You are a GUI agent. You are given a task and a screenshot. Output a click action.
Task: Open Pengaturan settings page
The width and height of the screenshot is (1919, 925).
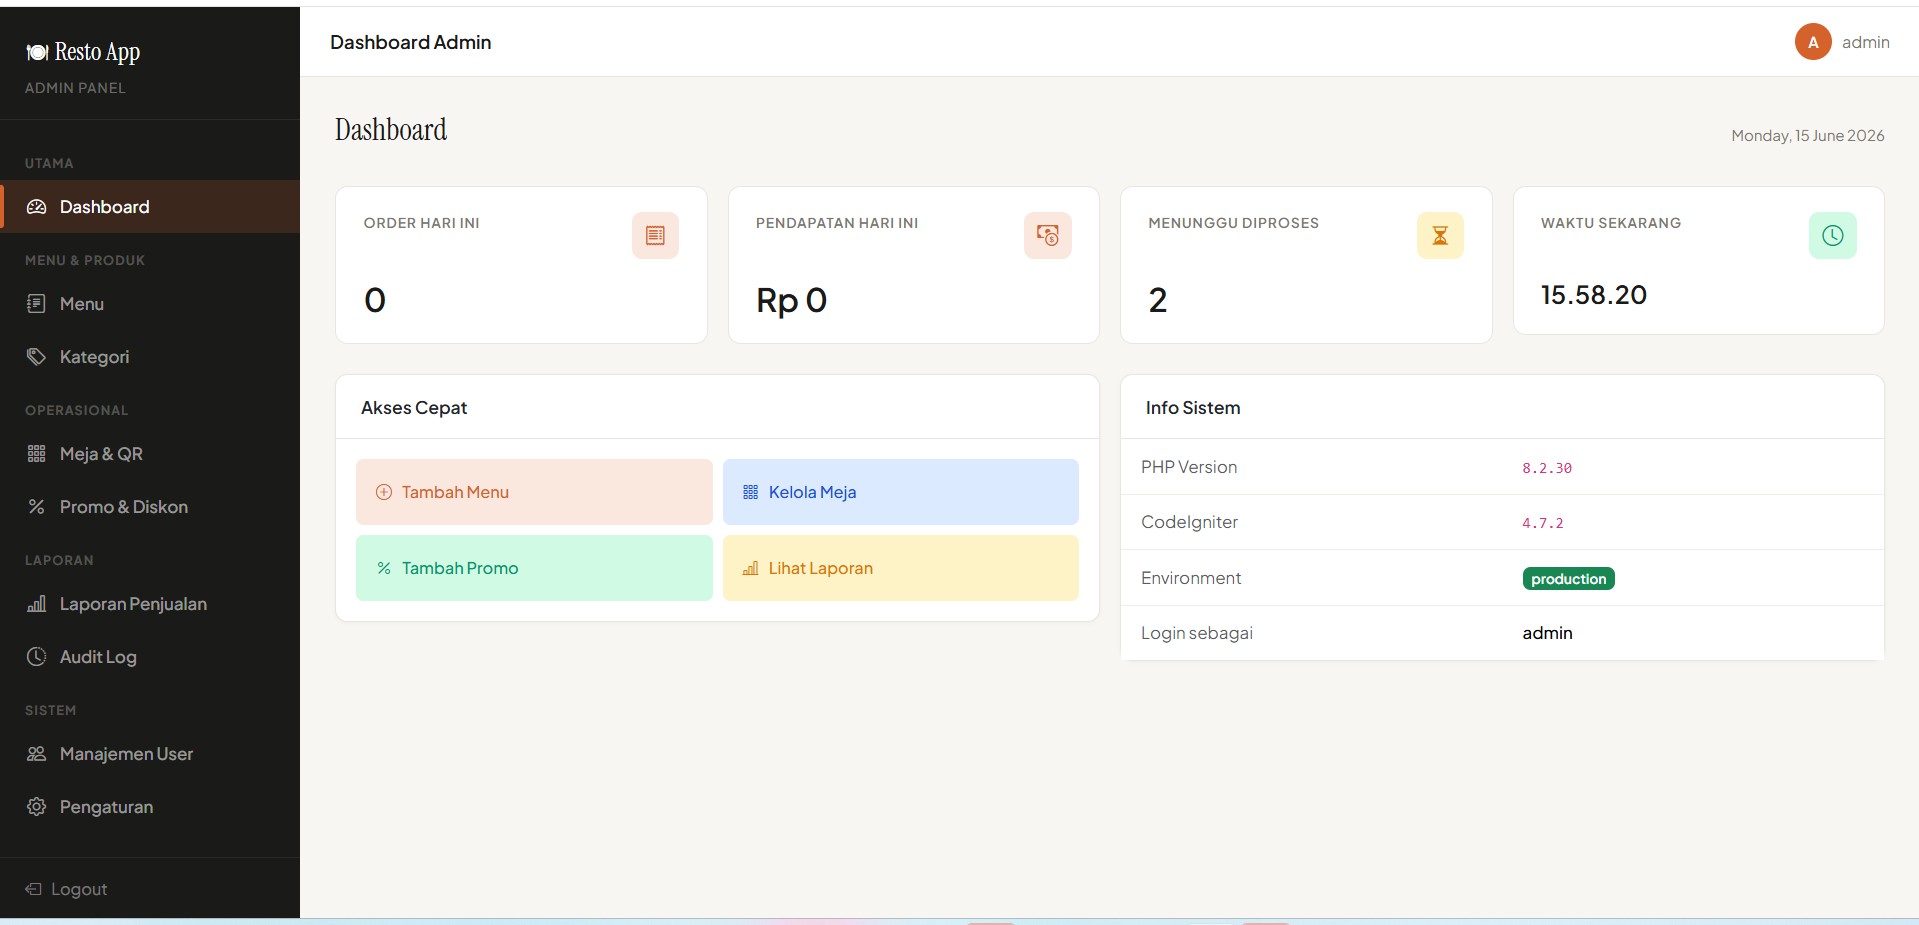(x=150, y=807)
